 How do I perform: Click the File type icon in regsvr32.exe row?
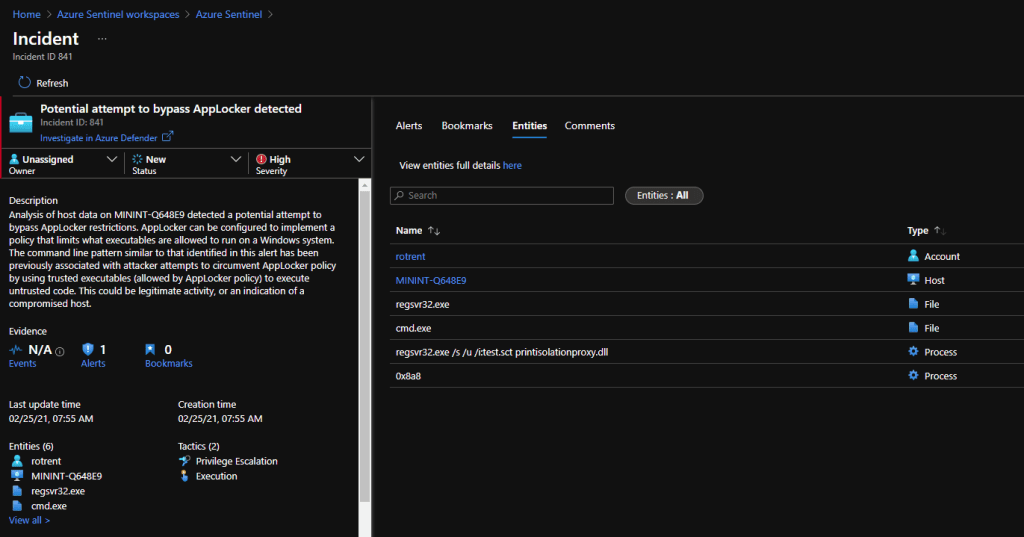pyautogui.click(x=913, y=304)
